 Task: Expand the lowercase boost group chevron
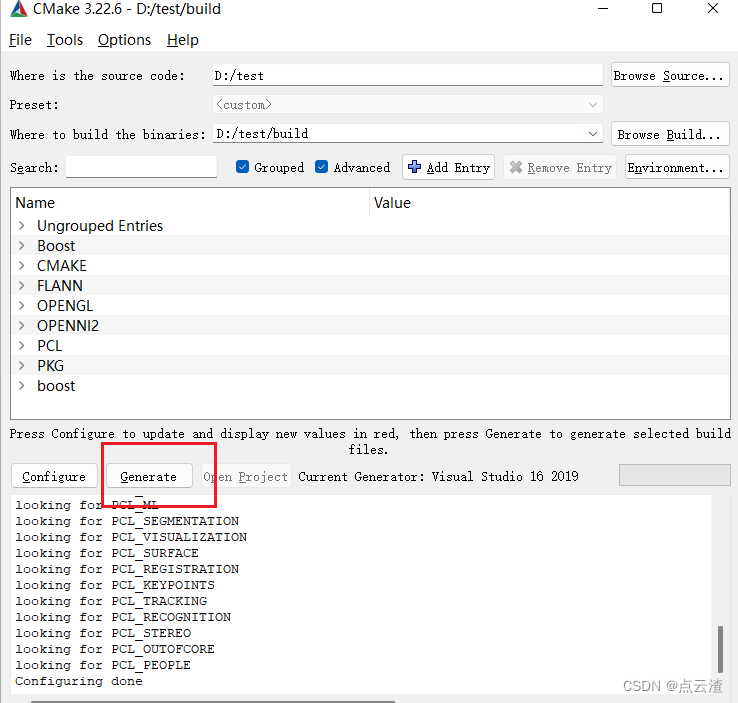pyautogui.click(x=22, y=385)
